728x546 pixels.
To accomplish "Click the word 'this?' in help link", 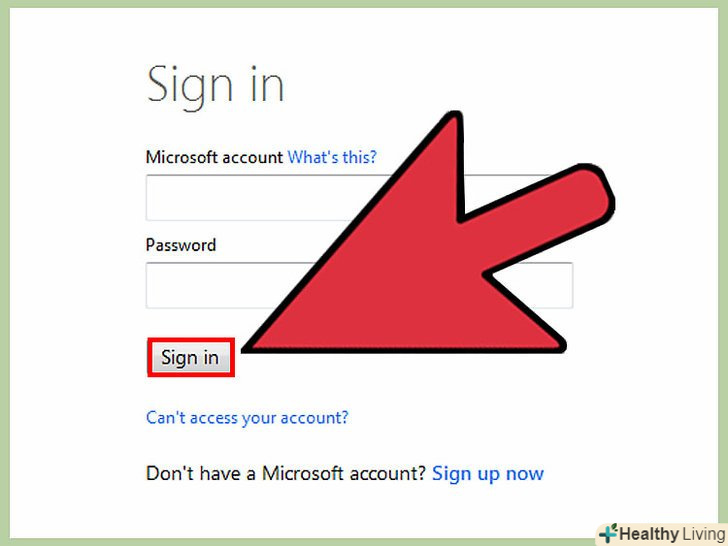I will click(x=359, y=157).
